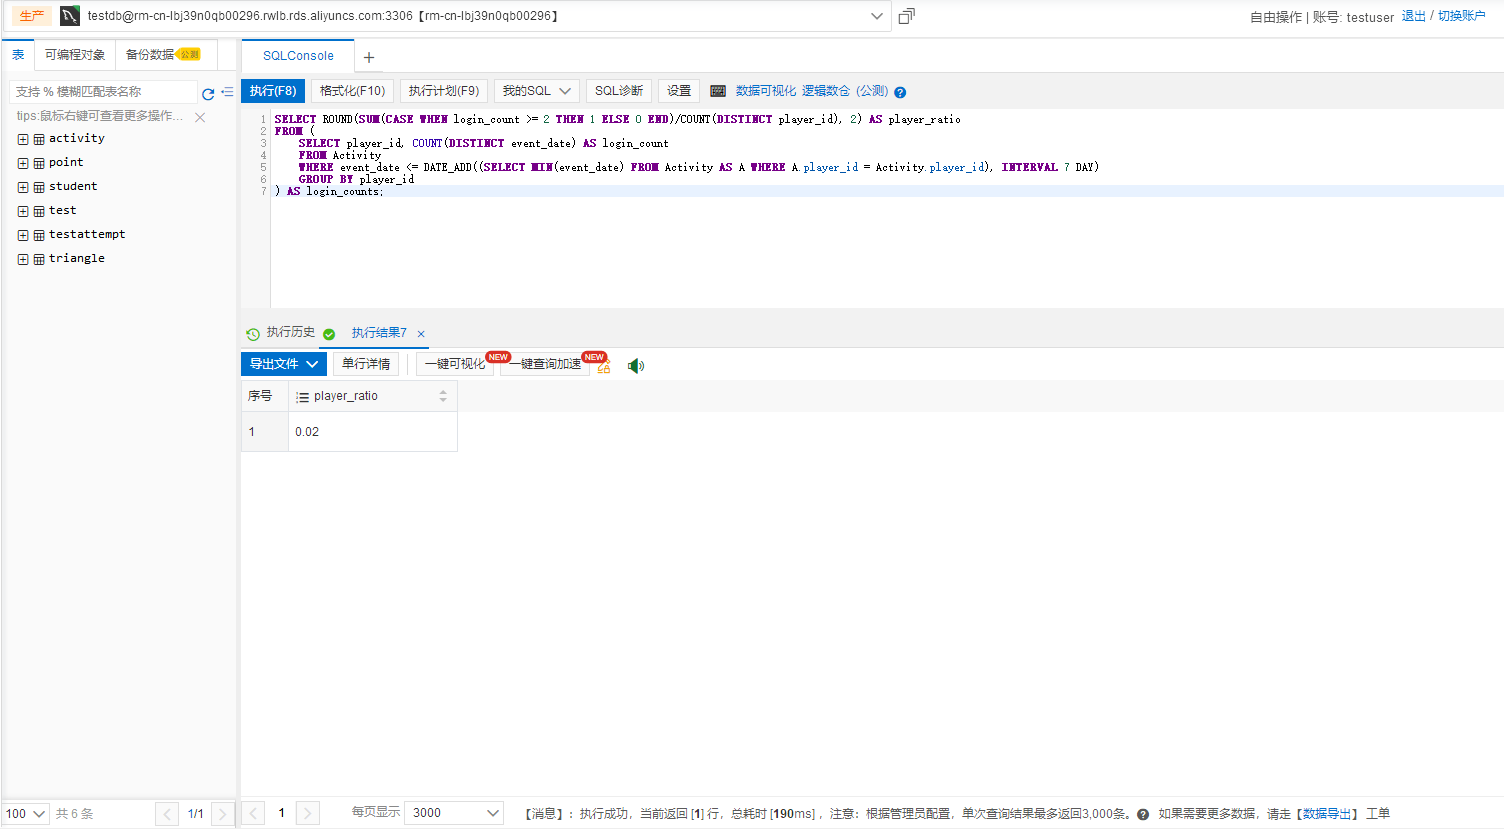Image resolution: width=1504 pixels, height=829 pixels.
Task: Expand the triangle table node
Action: click(23, 259)
